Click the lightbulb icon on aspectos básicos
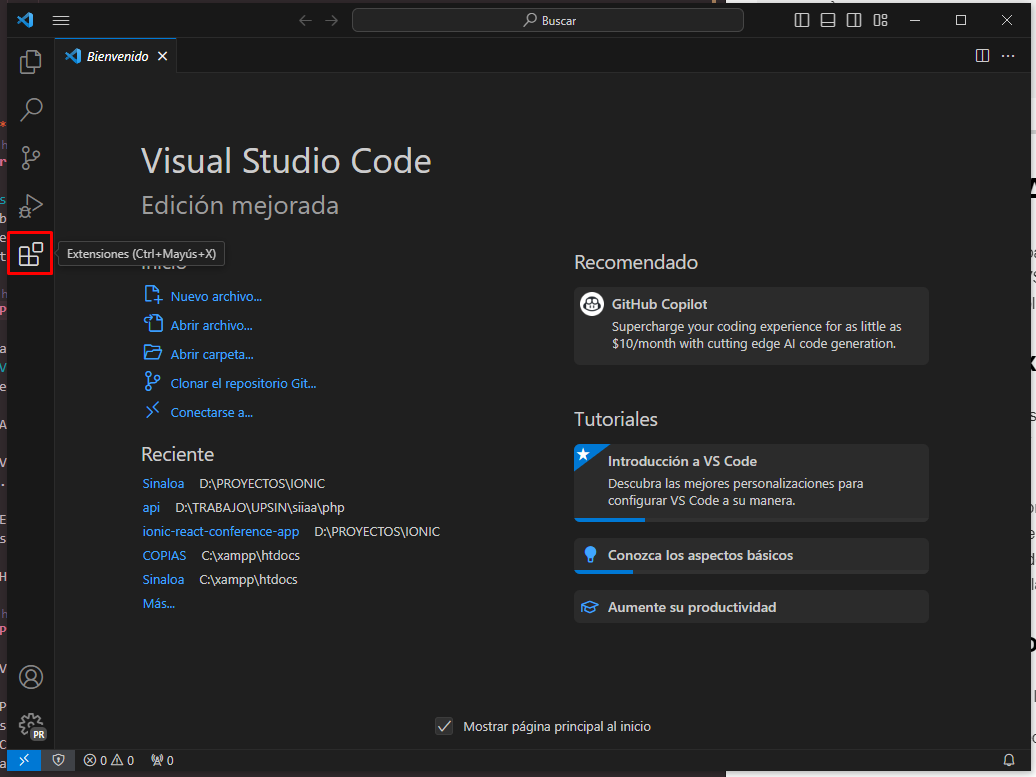The width and height of the screenshot is (1036, 777). point(590,555)
